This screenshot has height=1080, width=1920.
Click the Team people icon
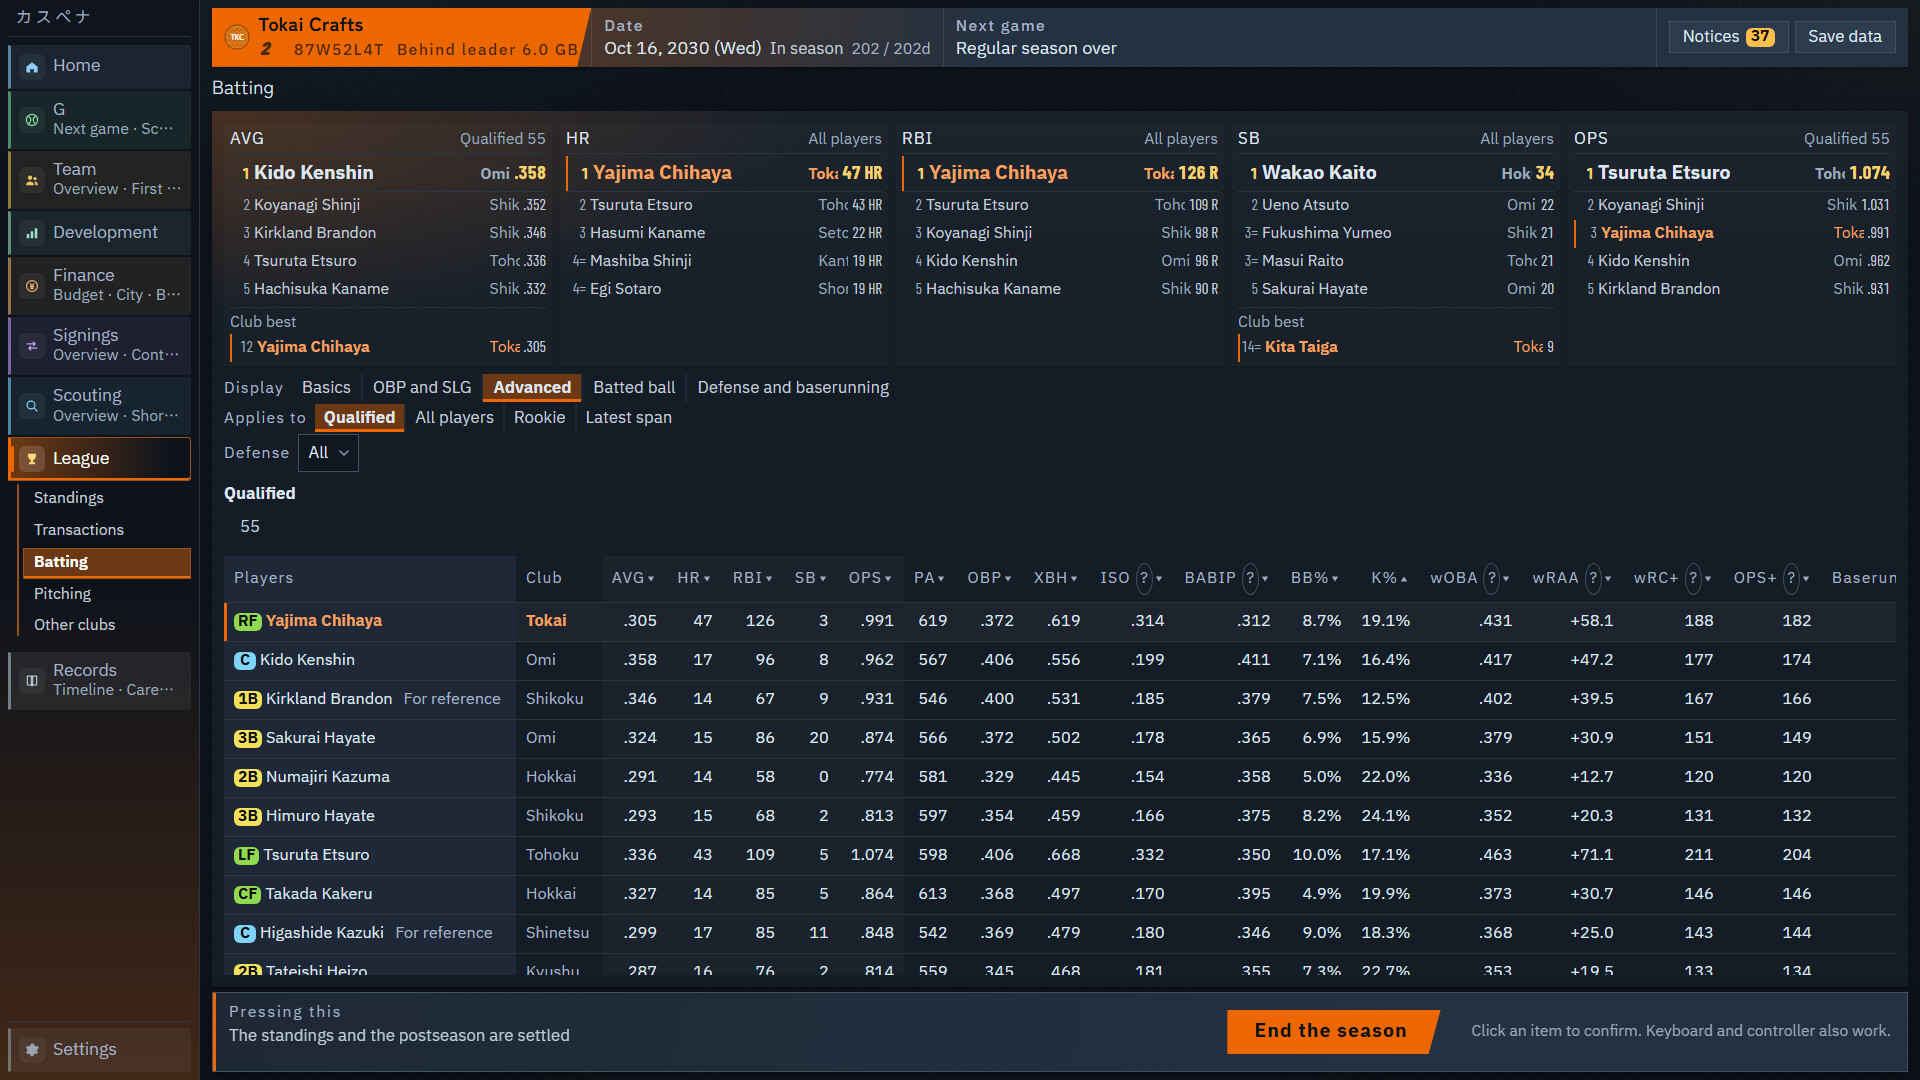(32, 180)
